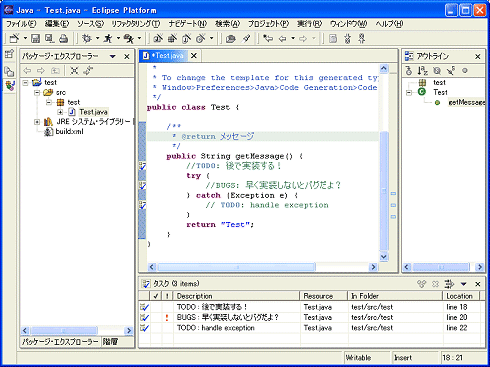This screenshot has height=367, width=490.
Task: Toggle Hide Static Members in Outline toolbar
Action: (451, 70)
